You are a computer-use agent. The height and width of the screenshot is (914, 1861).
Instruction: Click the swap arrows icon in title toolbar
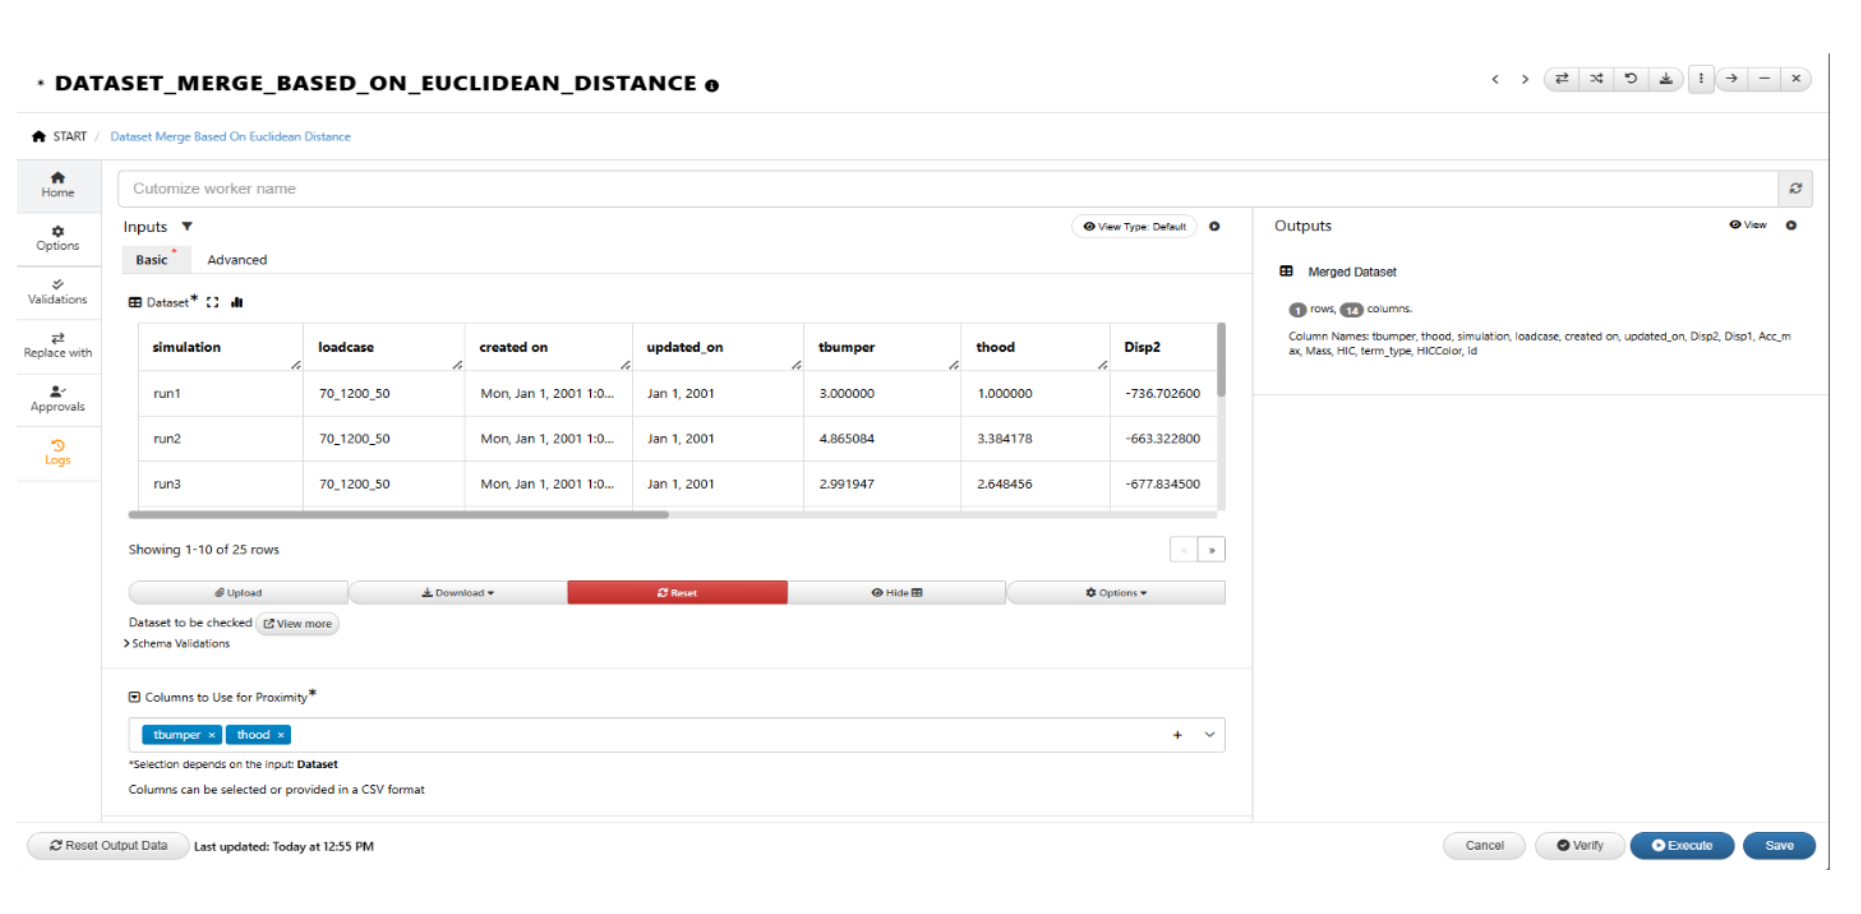[x=1562, y=78]
